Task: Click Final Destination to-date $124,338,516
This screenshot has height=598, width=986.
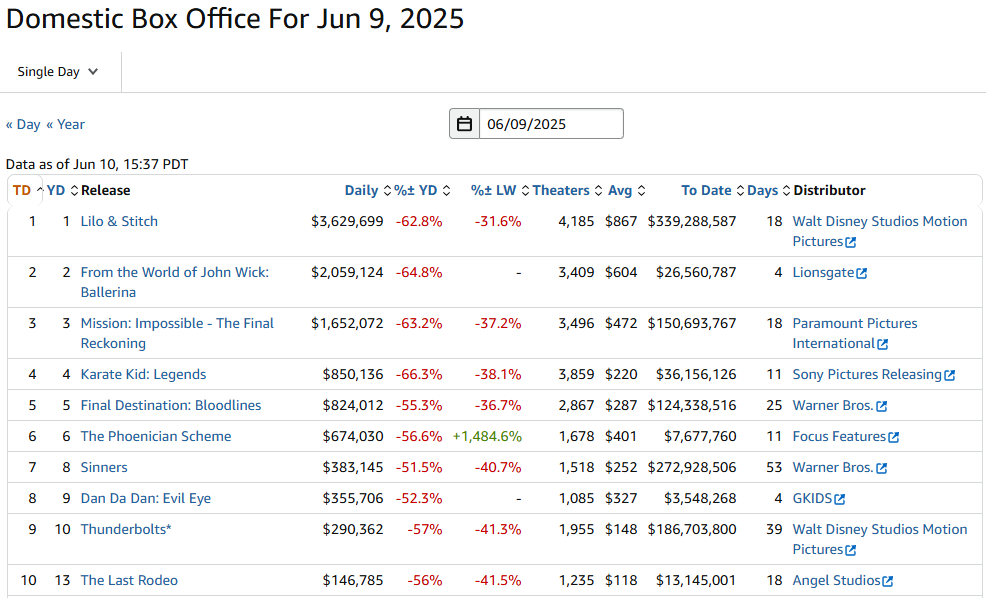Action: tap(692, 405)
